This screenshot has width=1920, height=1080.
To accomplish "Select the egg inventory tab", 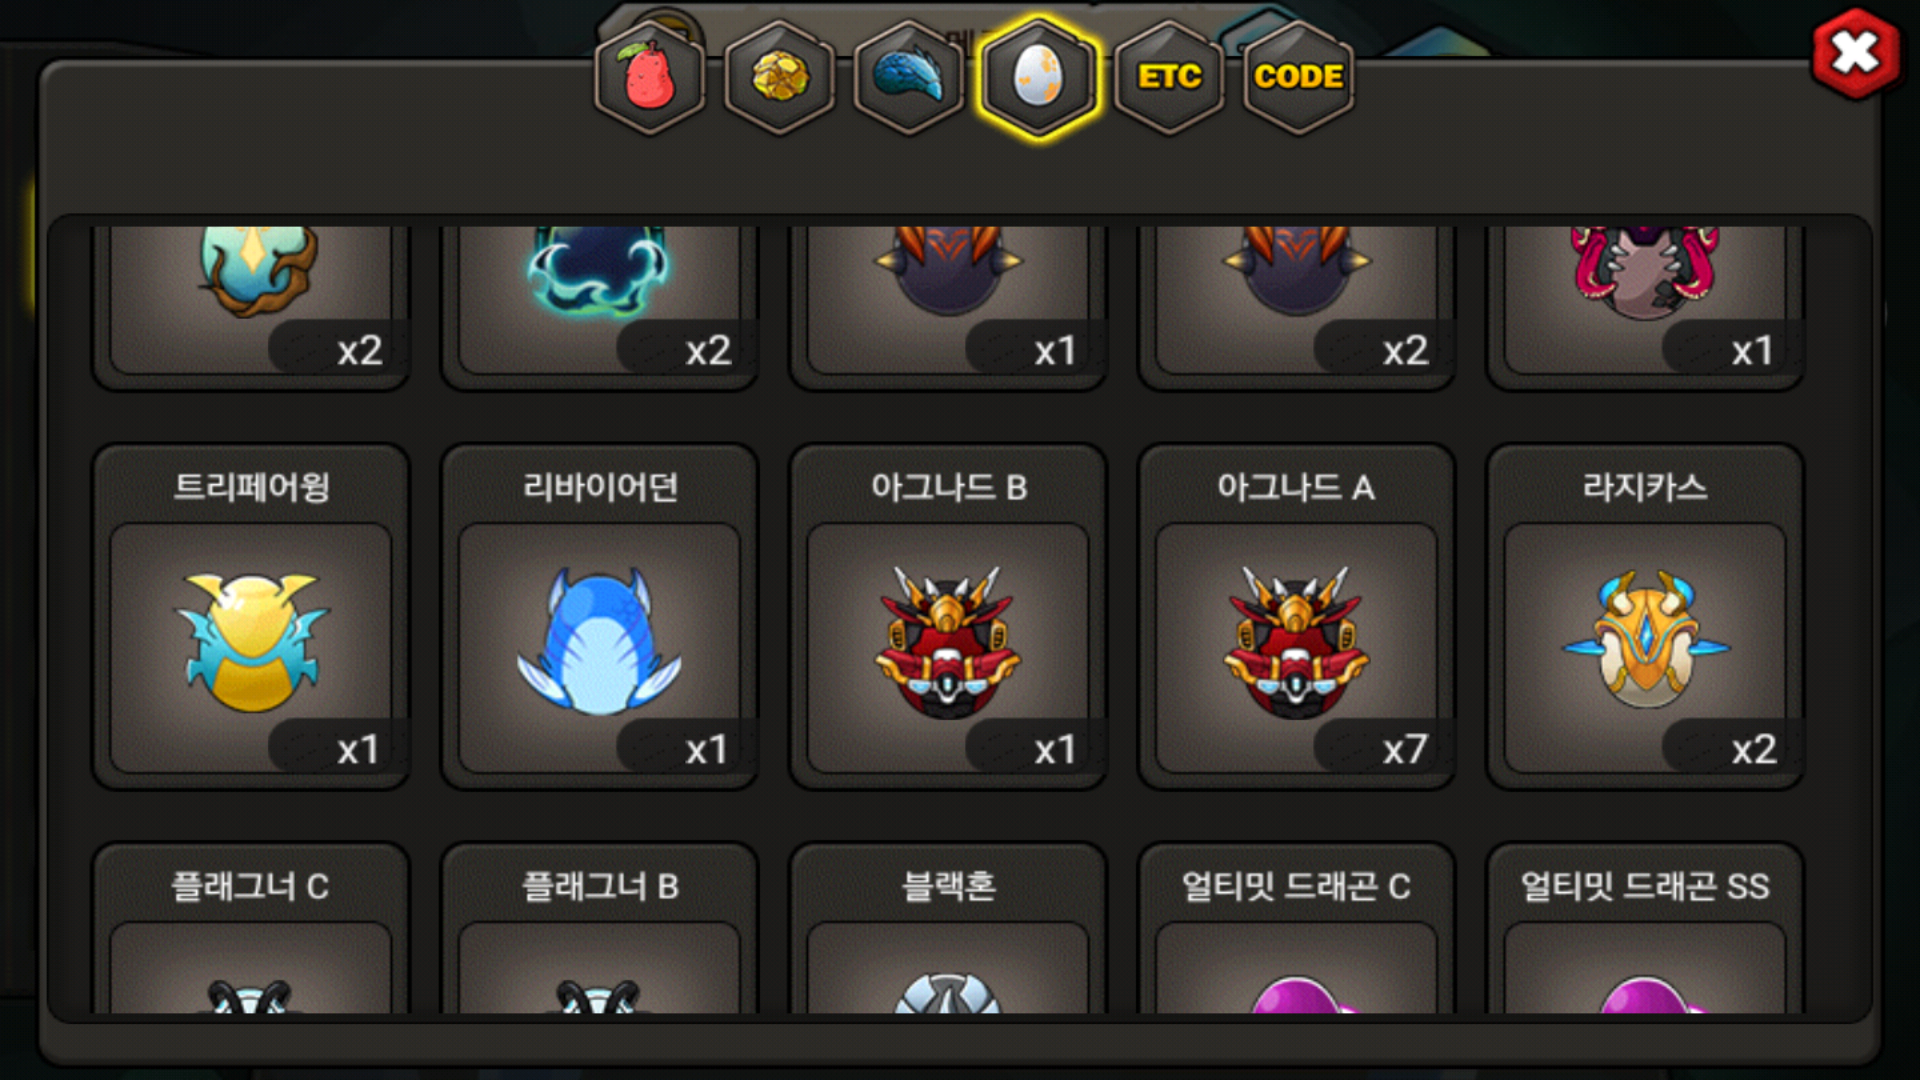I will click(1039, 77).
